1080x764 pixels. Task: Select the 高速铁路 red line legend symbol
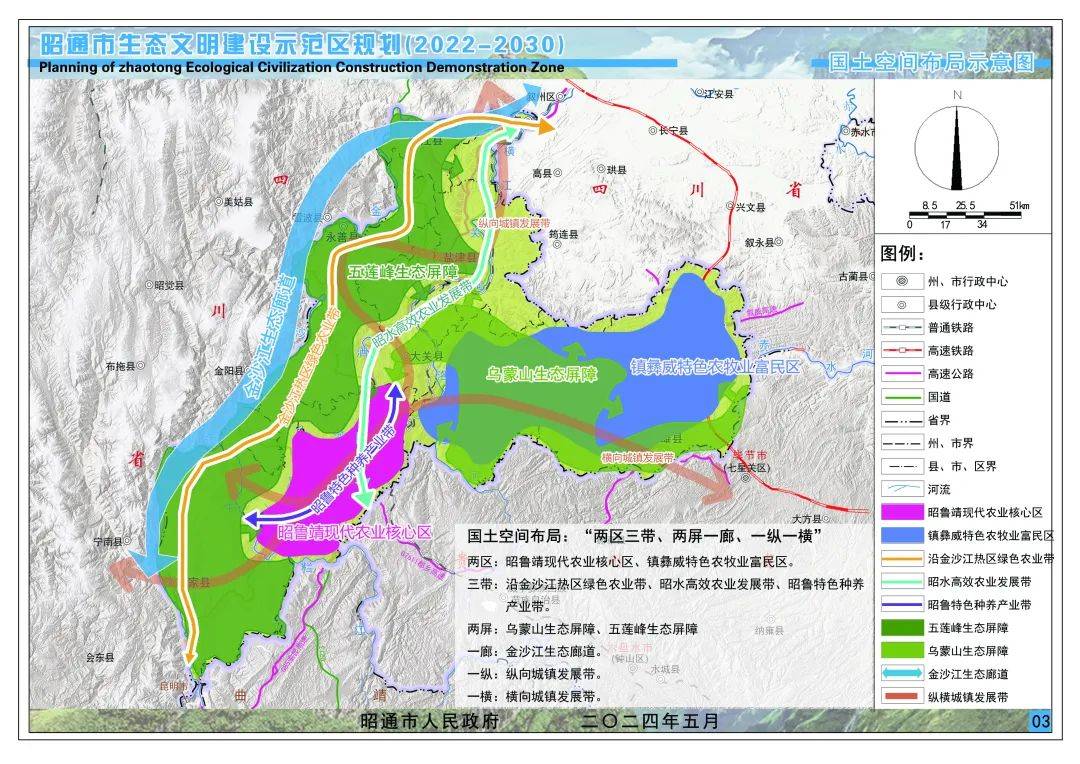902,351
